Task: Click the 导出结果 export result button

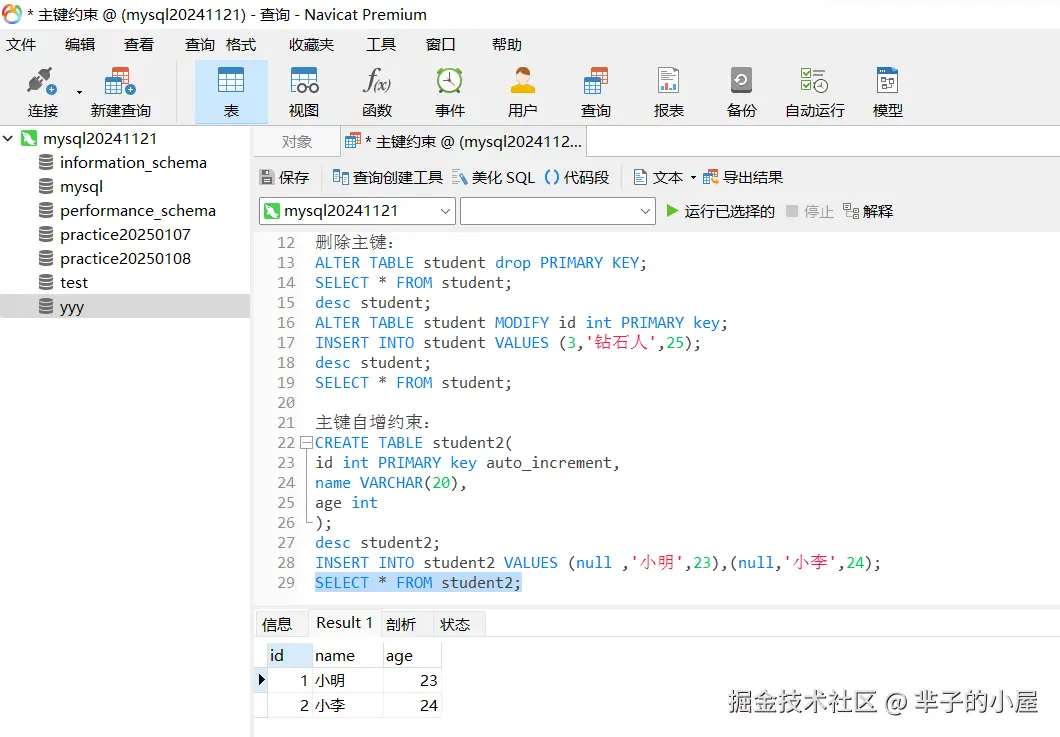Action: [x=743, y=178]
